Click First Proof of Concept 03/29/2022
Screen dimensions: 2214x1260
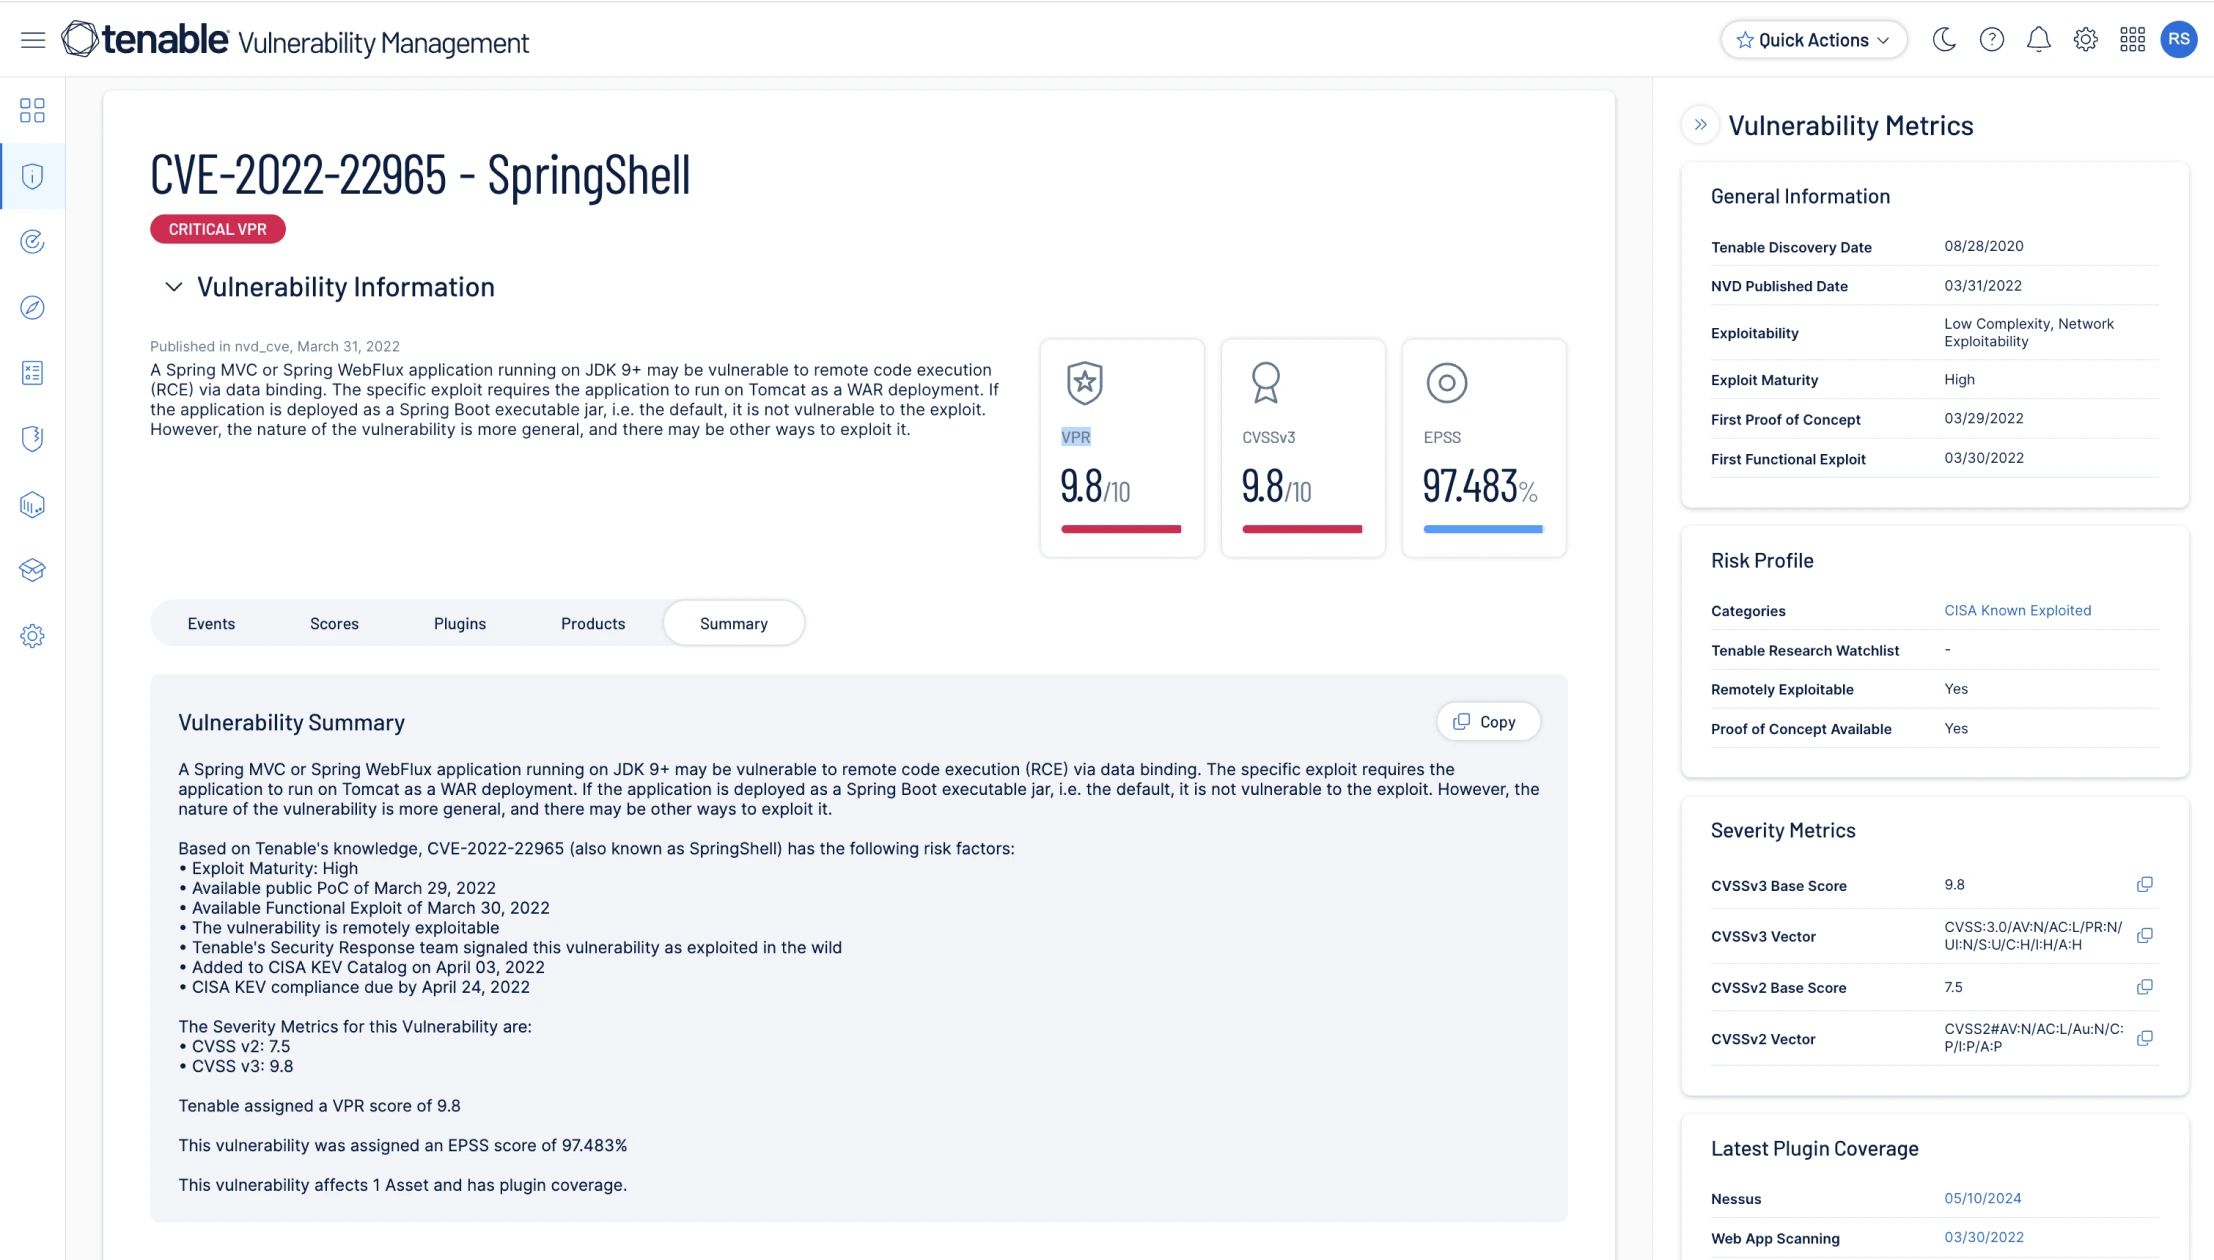(x=1983, y=418)
